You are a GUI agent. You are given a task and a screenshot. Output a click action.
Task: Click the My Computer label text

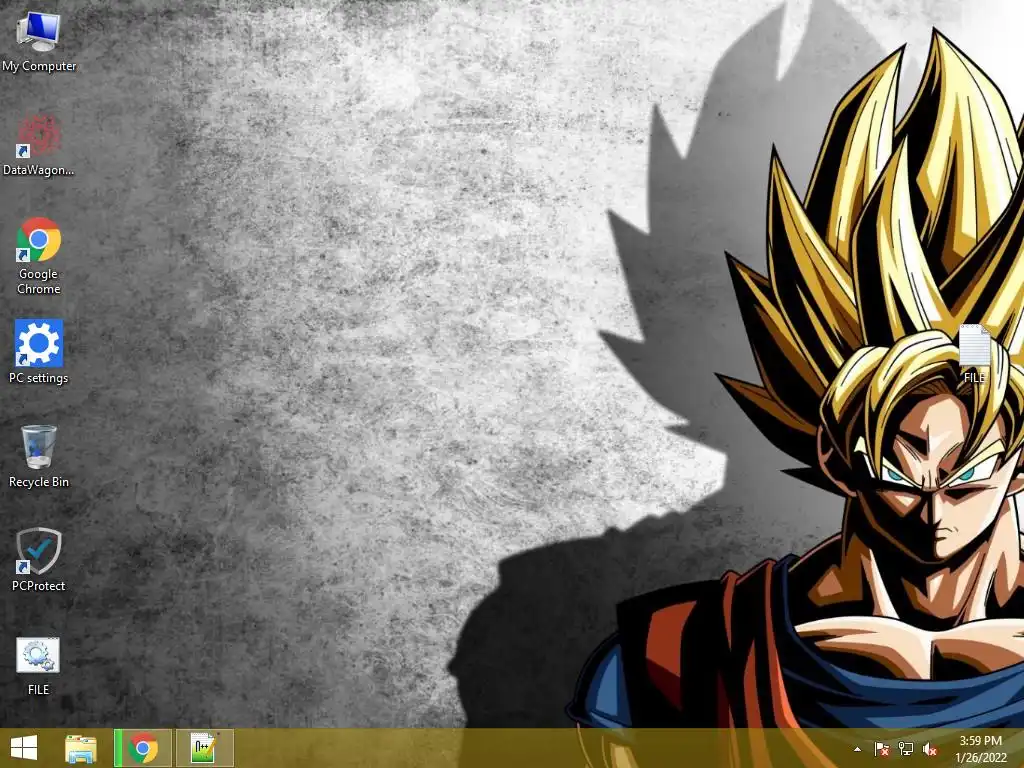tap(39, 66)
